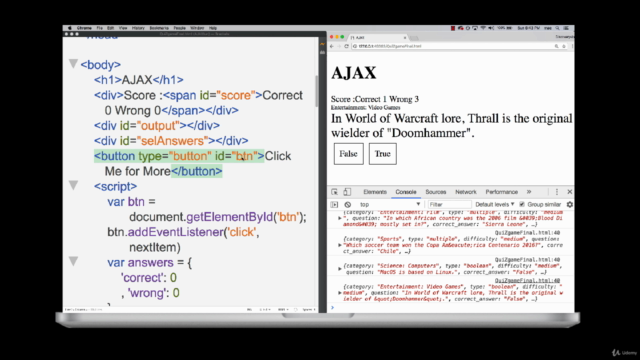Collapse the body tag in the editor

[73, 64]
